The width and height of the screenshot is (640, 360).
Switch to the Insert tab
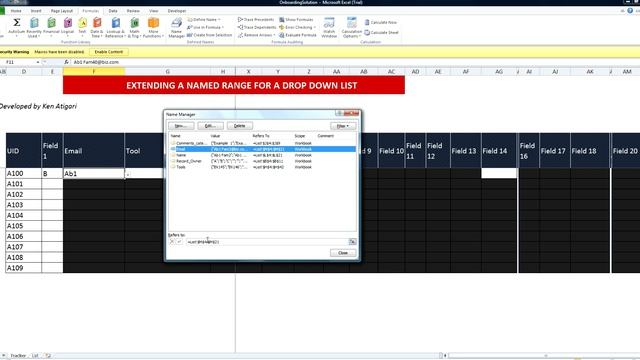pyautogui.click(x=36, y=11)
